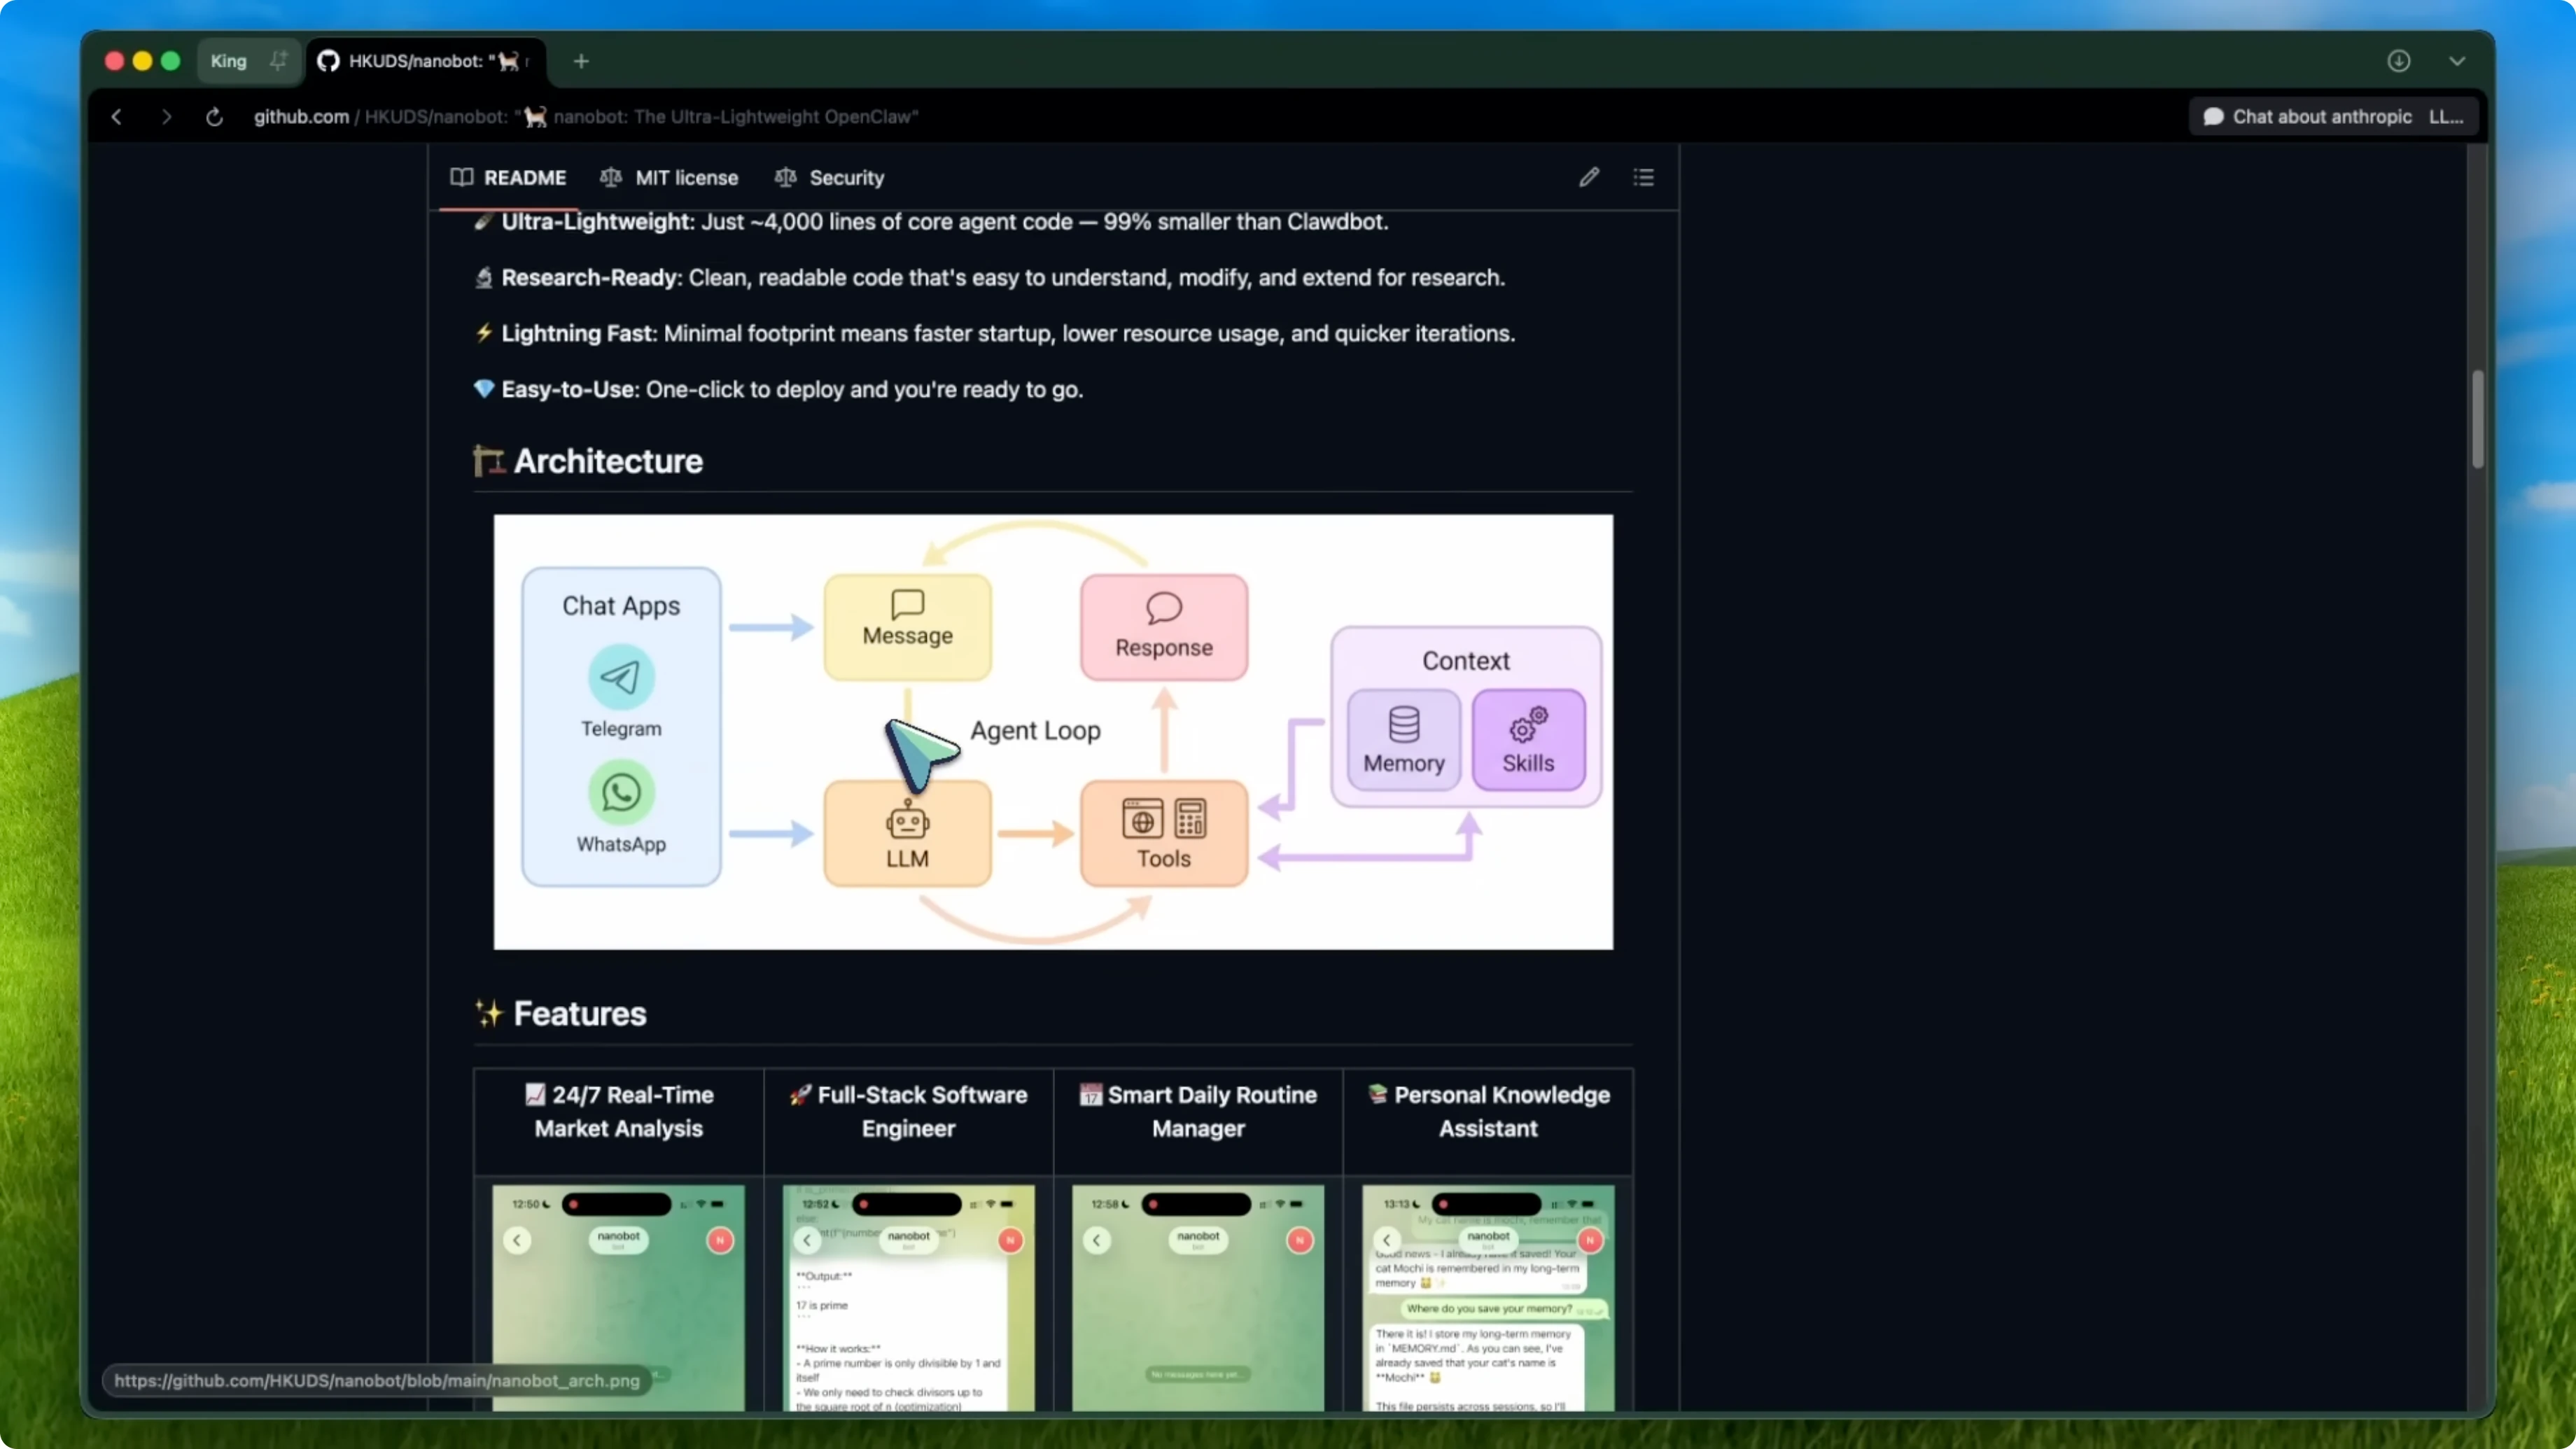2576x1449 pixels.
Task: Switch to the HKUDS/nanobot browser tab
Action: [x=425, y=61]
